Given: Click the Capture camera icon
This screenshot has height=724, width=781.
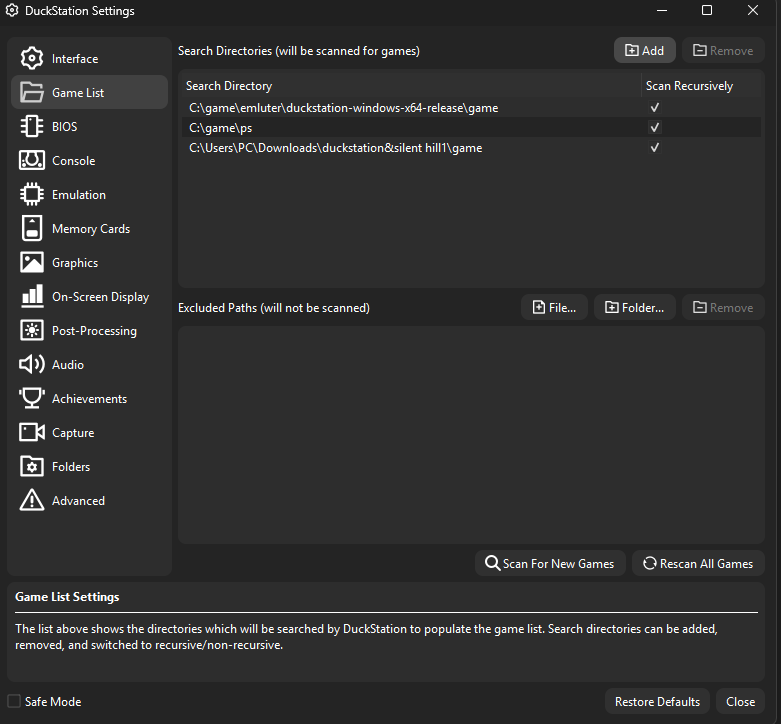Looking at the screenshot, I should point(32,432).
